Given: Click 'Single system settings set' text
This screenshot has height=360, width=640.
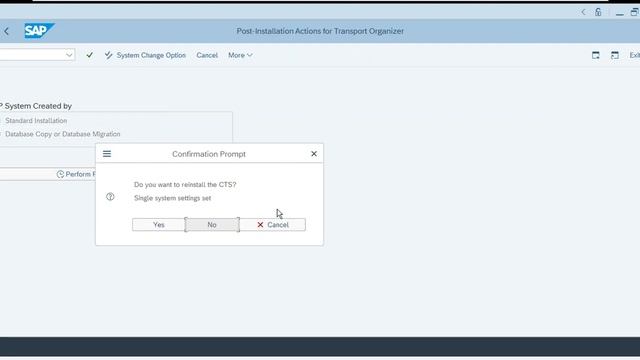Looking at the screenshot, I should [173, 198].
